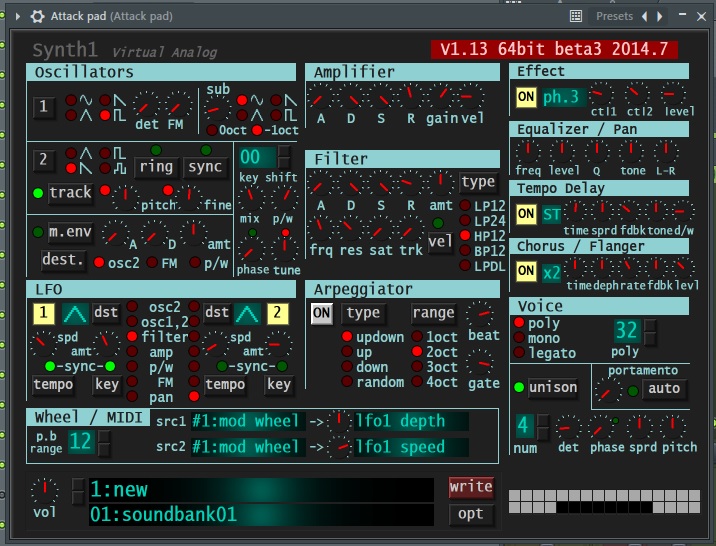Click LFO 2 dst button

point(216,313)
